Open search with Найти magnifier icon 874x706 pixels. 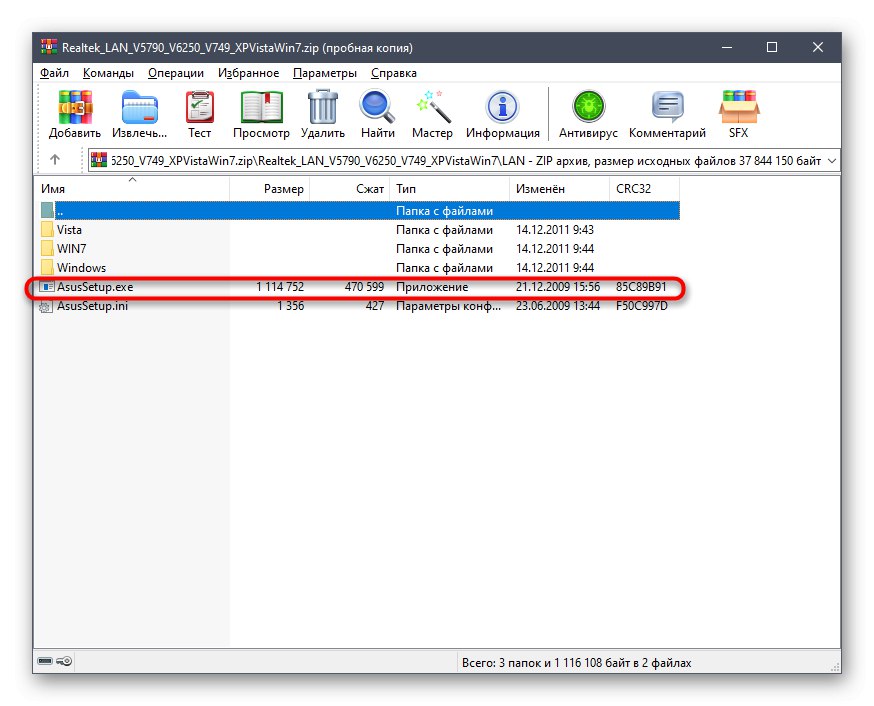click(377, 107)
